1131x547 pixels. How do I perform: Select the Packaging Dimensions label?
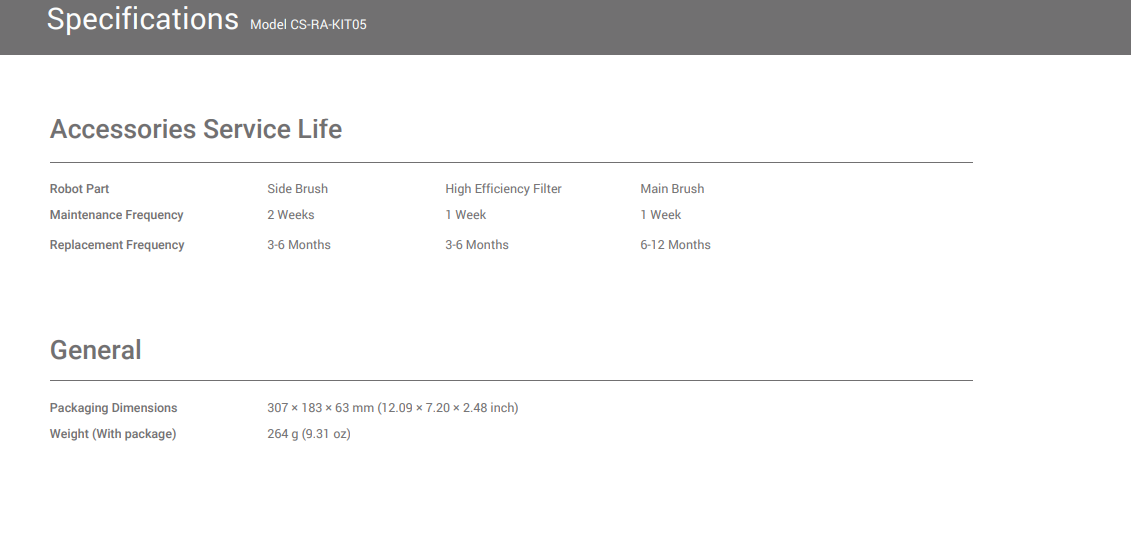tap(113, 408)
